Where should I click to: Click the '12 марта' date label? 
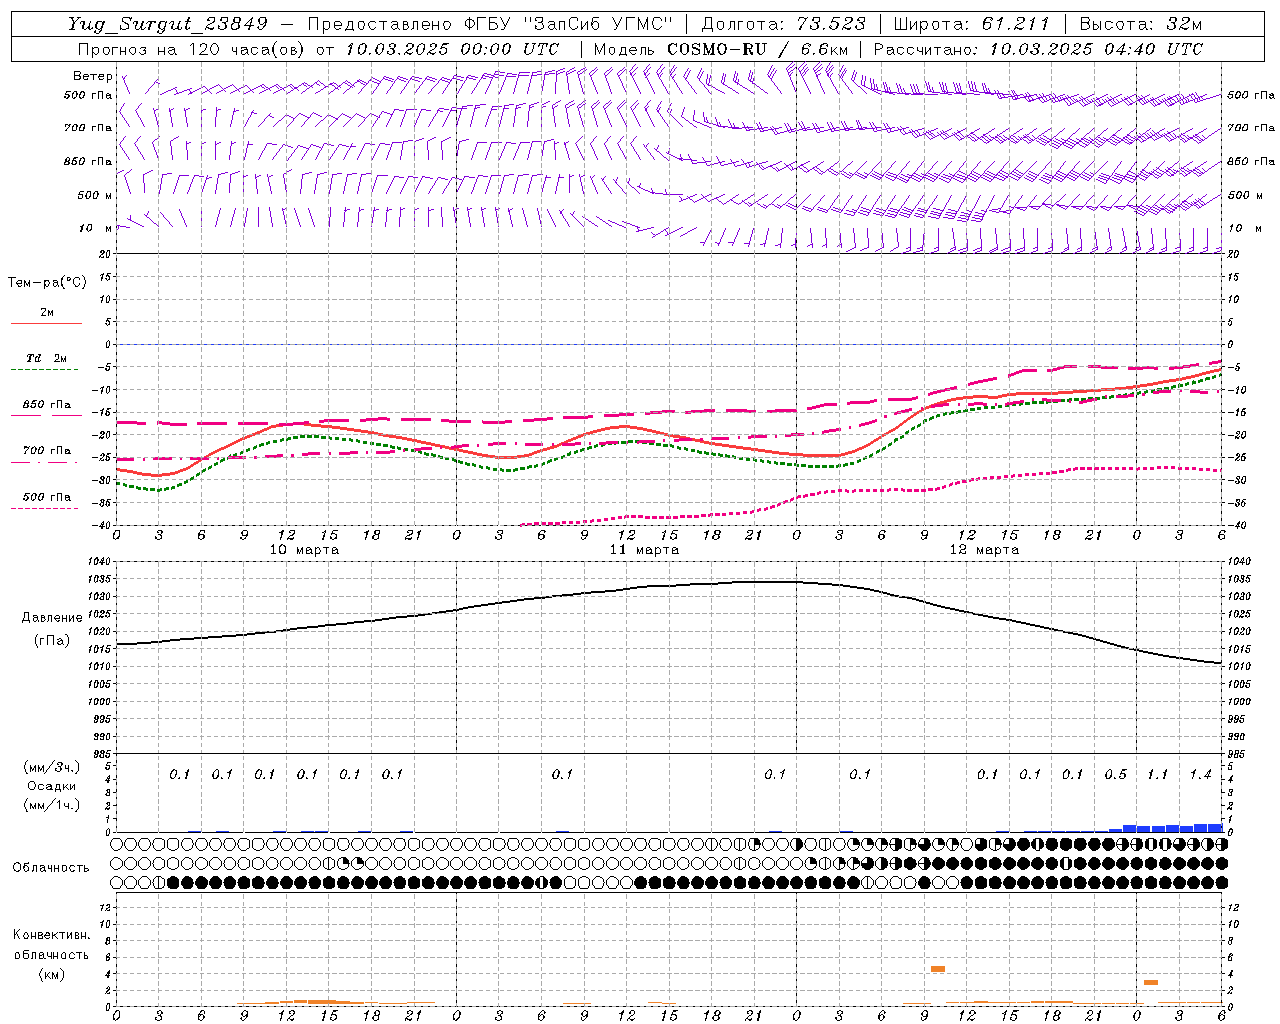[x=984, y=550]
